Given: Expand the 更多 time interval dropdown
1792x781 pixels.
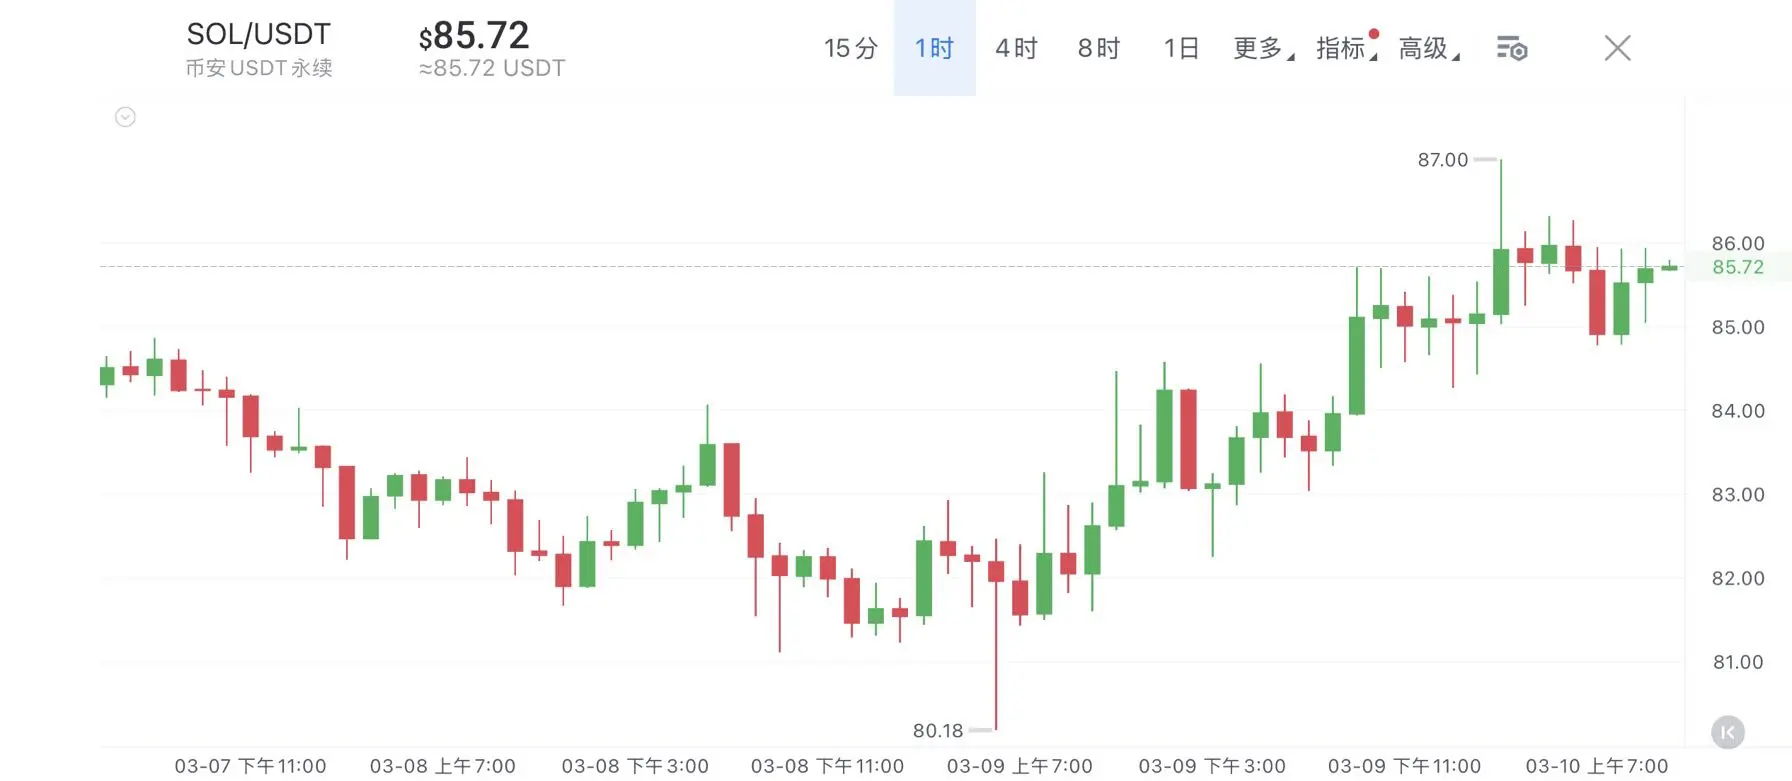Looking at the screenshot, I should (x=1263, y=48).
